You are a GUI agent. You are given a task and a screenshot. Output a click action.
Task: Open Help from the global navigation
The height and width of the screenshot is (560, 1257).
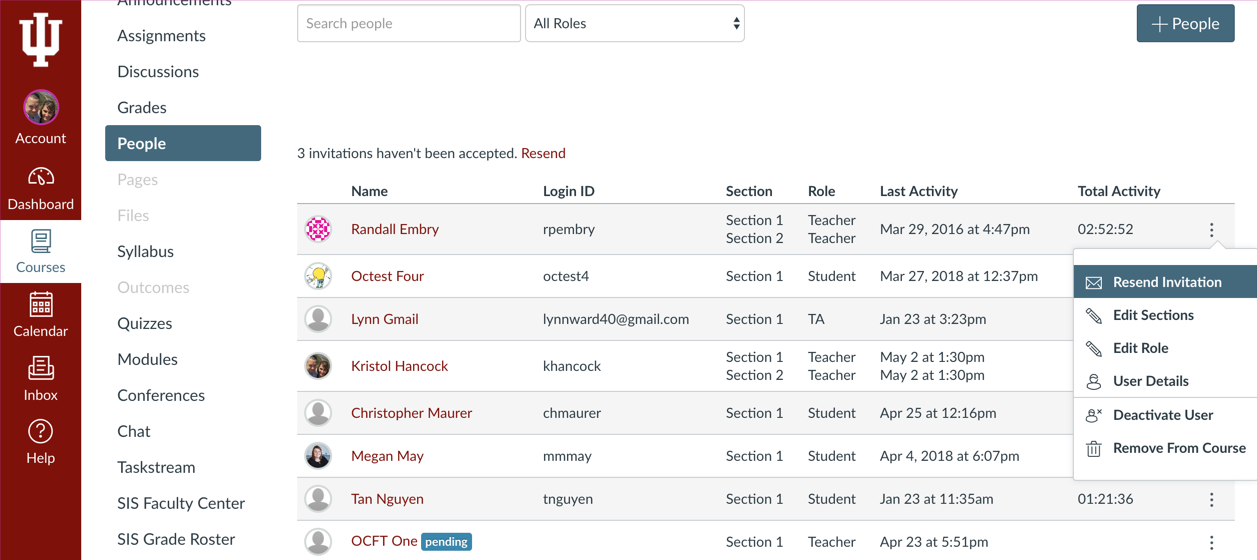pyautogui.click(x=41, y=442)
